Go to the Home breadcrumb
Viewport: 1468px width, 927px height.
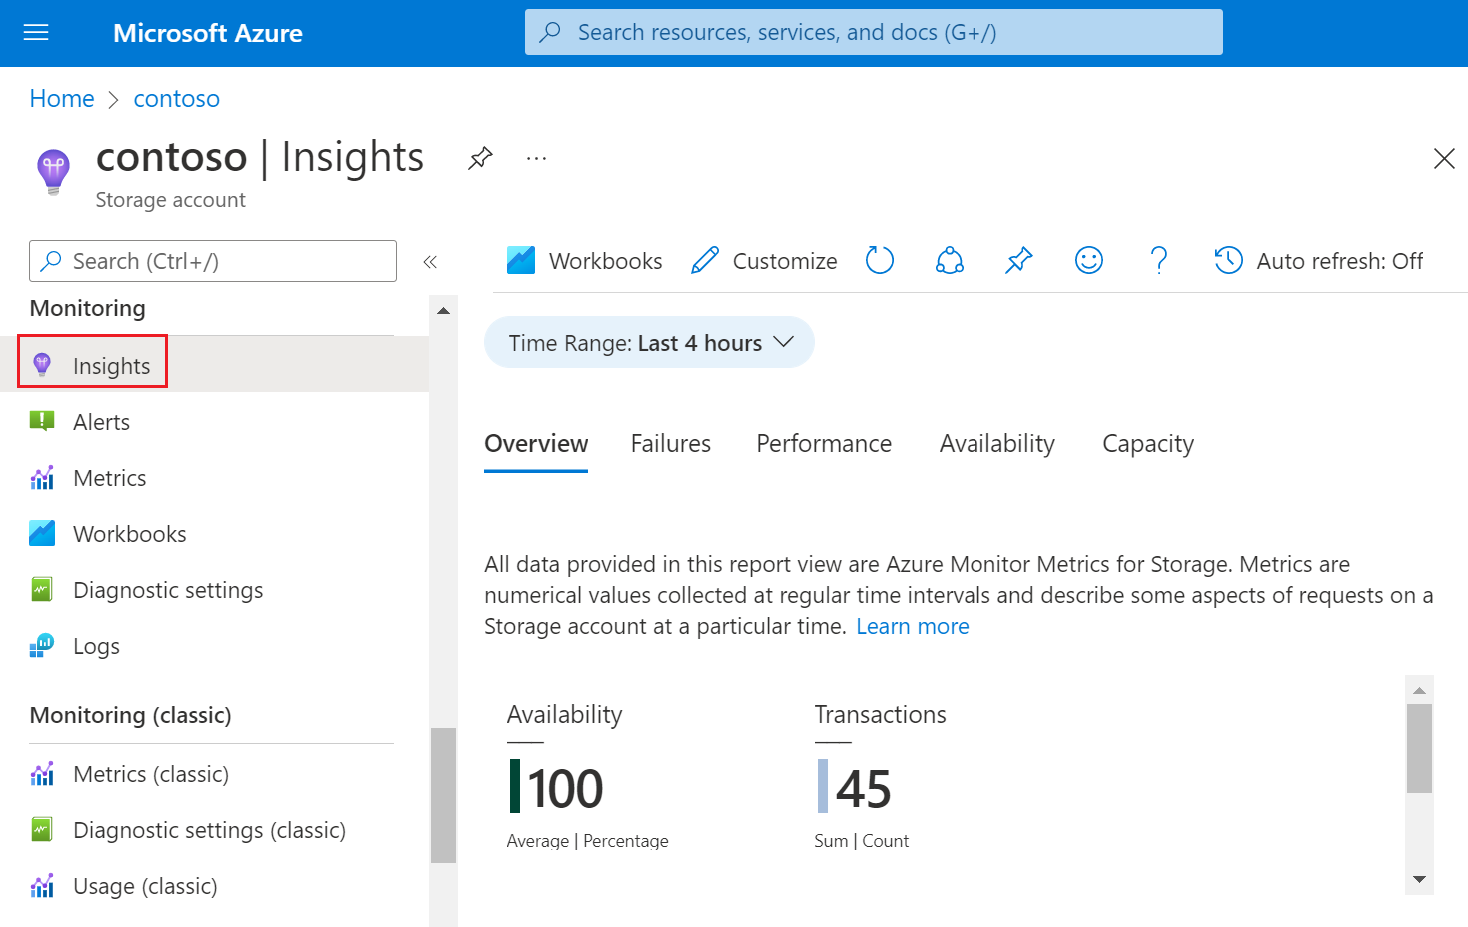pyautogui.click(x=62, y=98)
